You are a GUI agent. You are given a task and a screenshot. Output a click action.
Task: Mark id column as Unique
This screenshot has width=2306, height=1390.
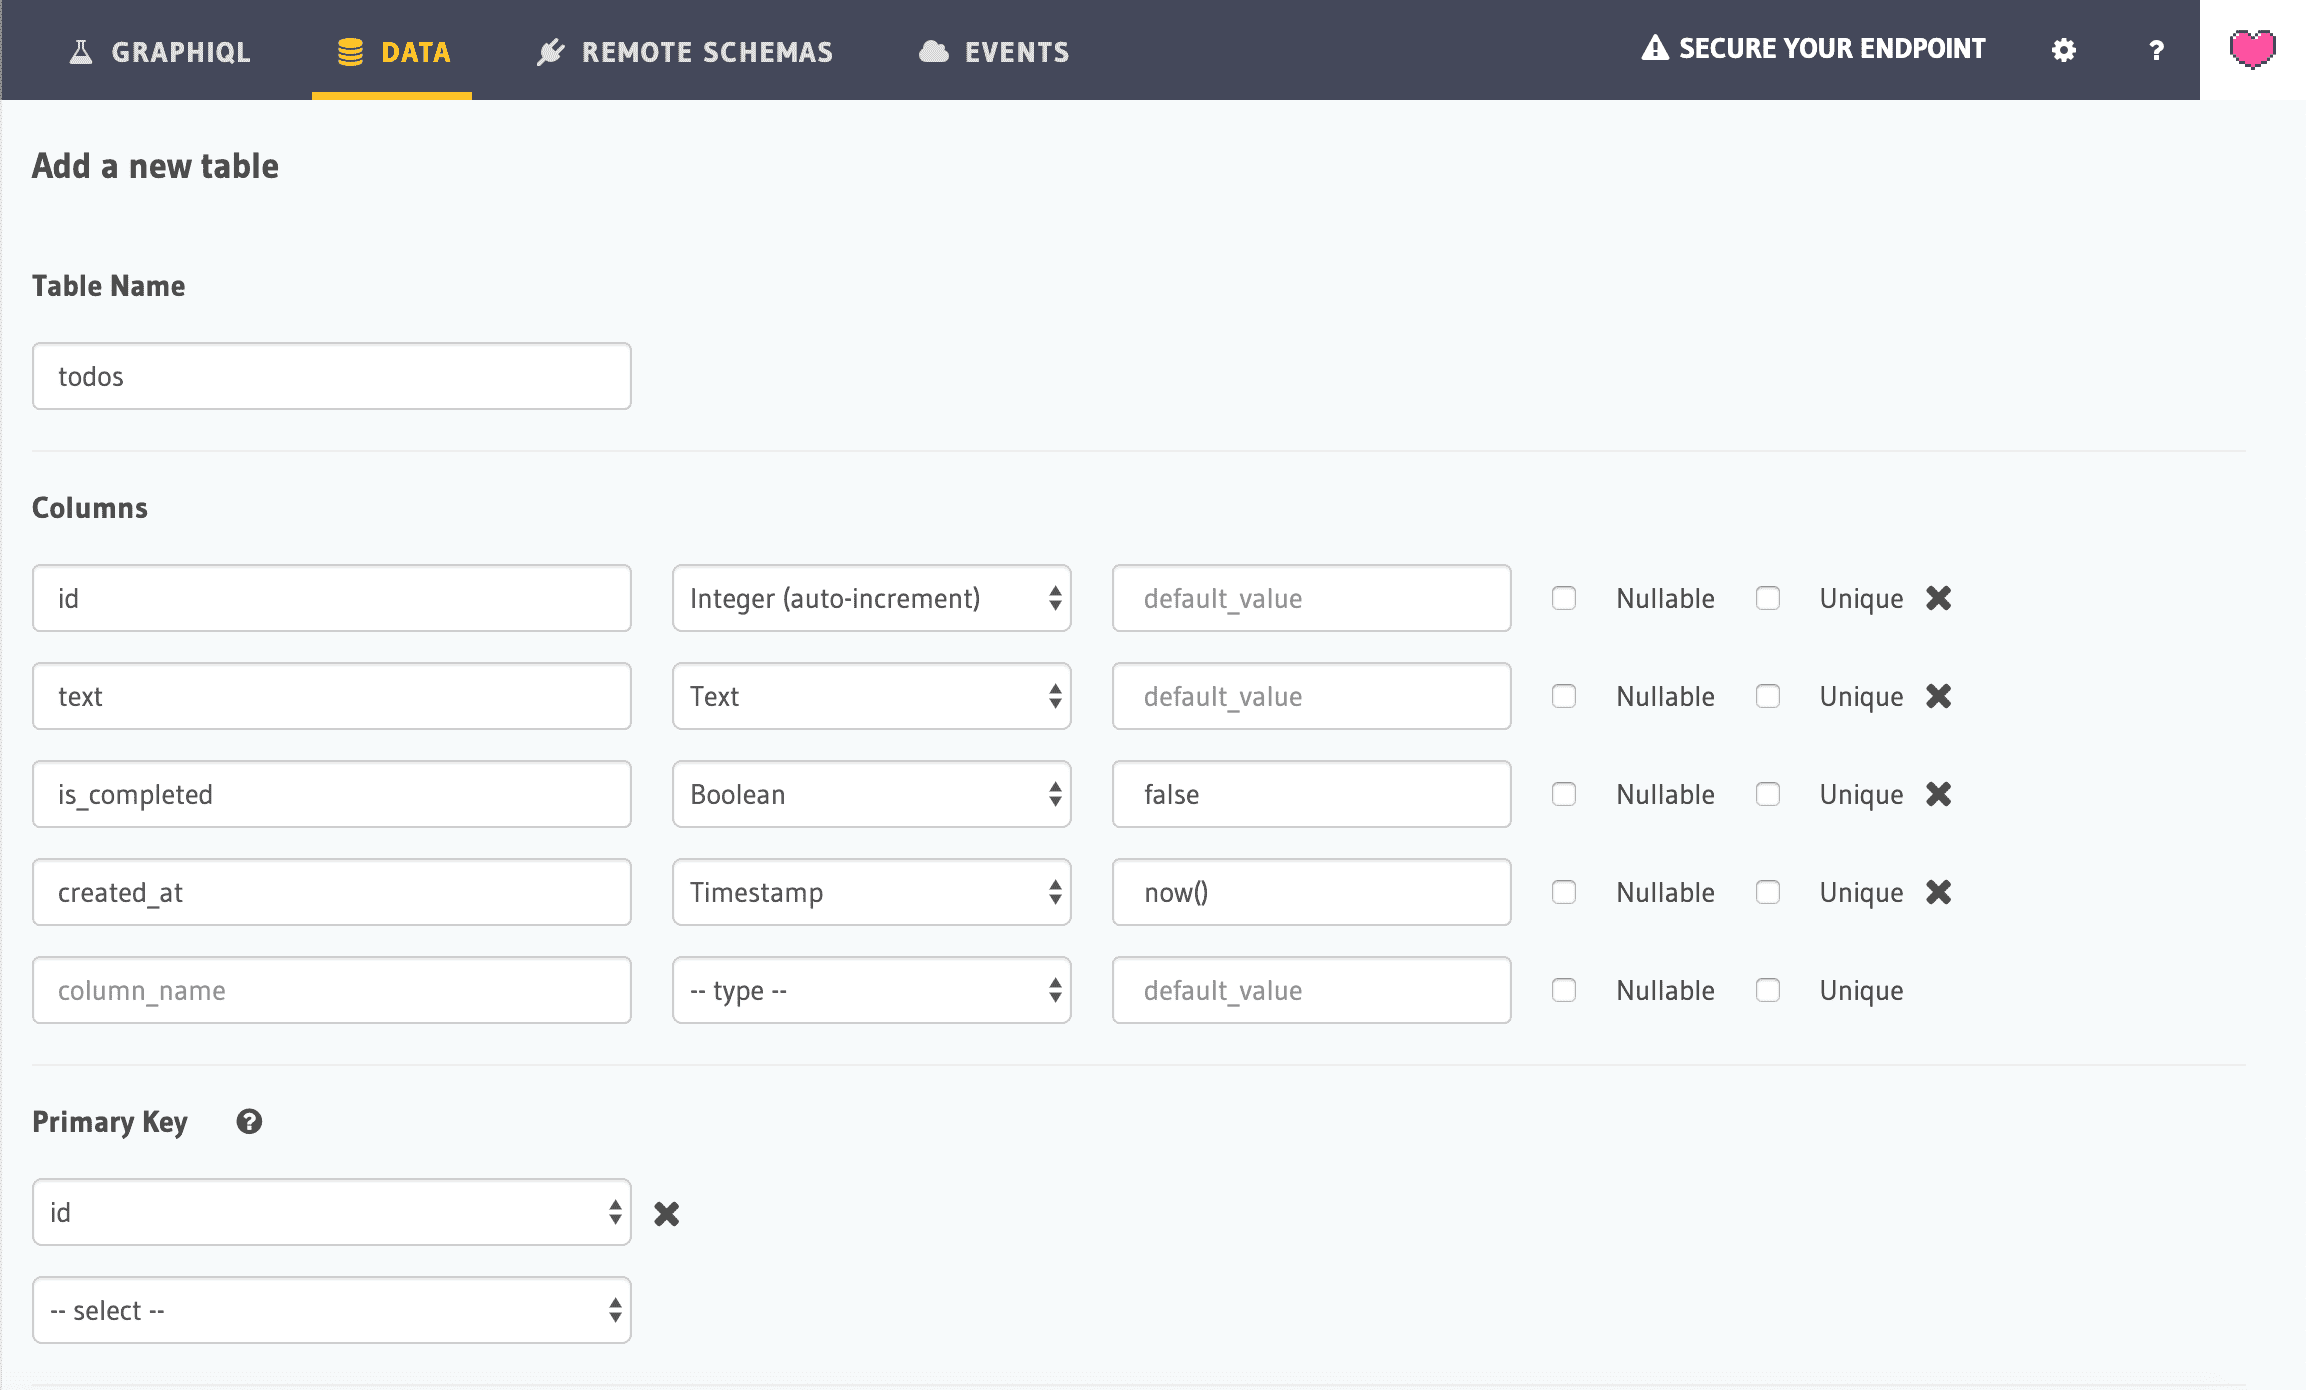pos(1768,598)
